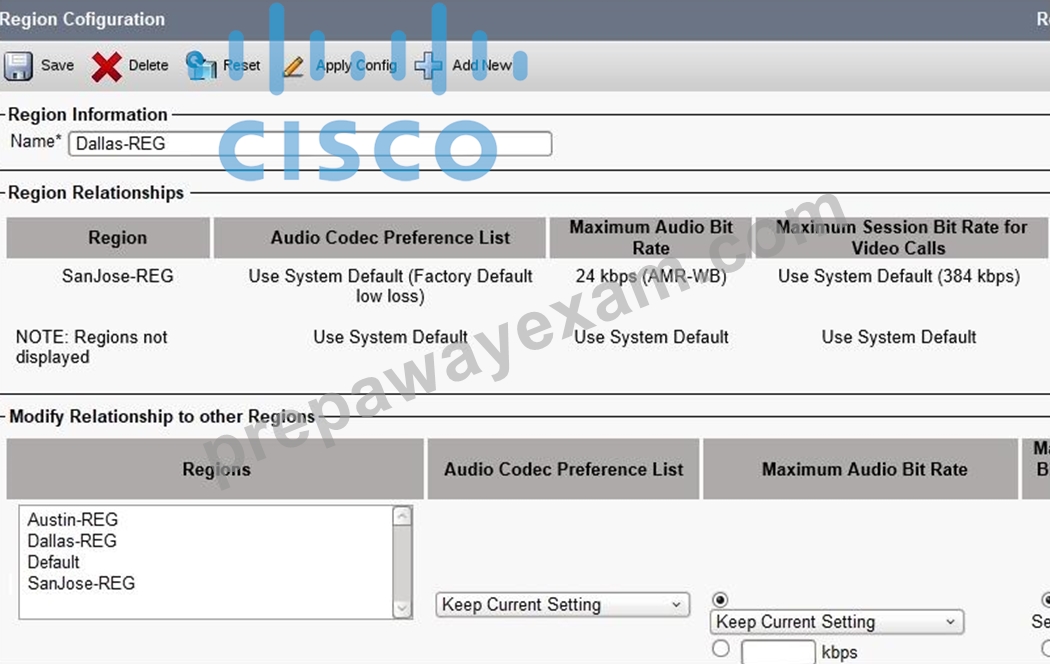Click the scroll-up arrow of the Regions list

pyautogui.click(x=402, y=516)
